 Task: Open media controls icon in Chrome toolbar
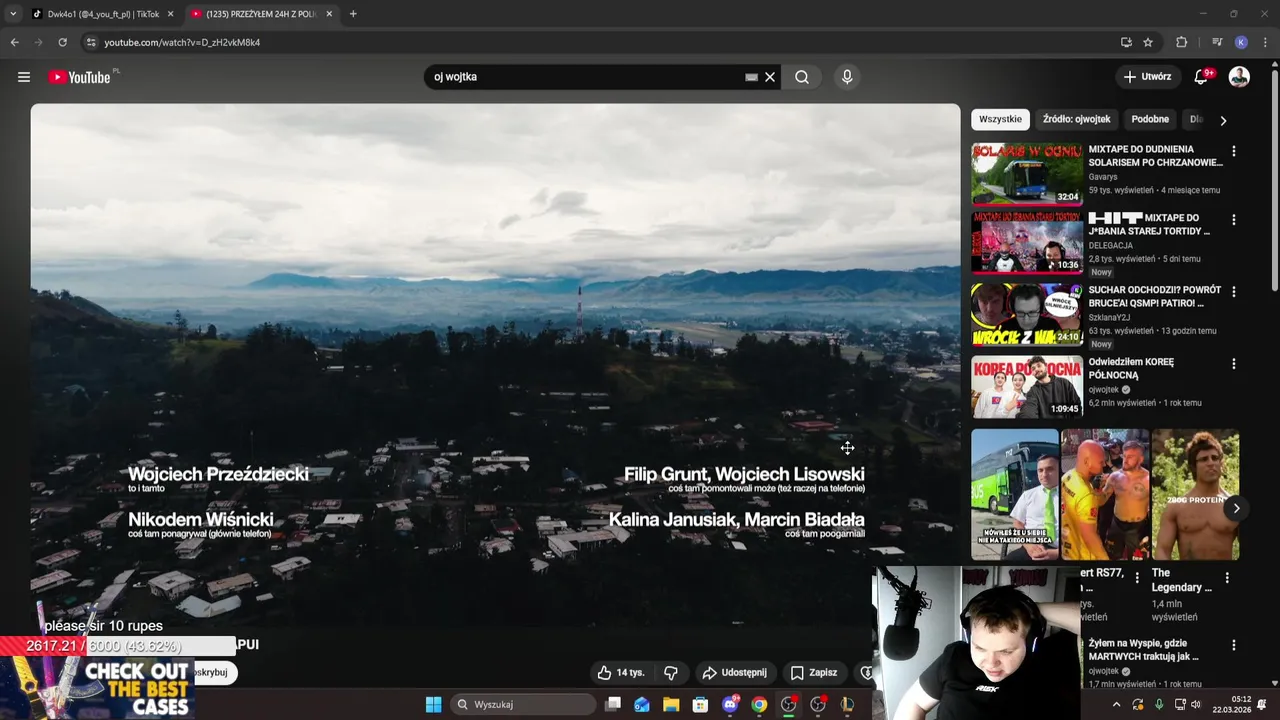click(1217, 42)
